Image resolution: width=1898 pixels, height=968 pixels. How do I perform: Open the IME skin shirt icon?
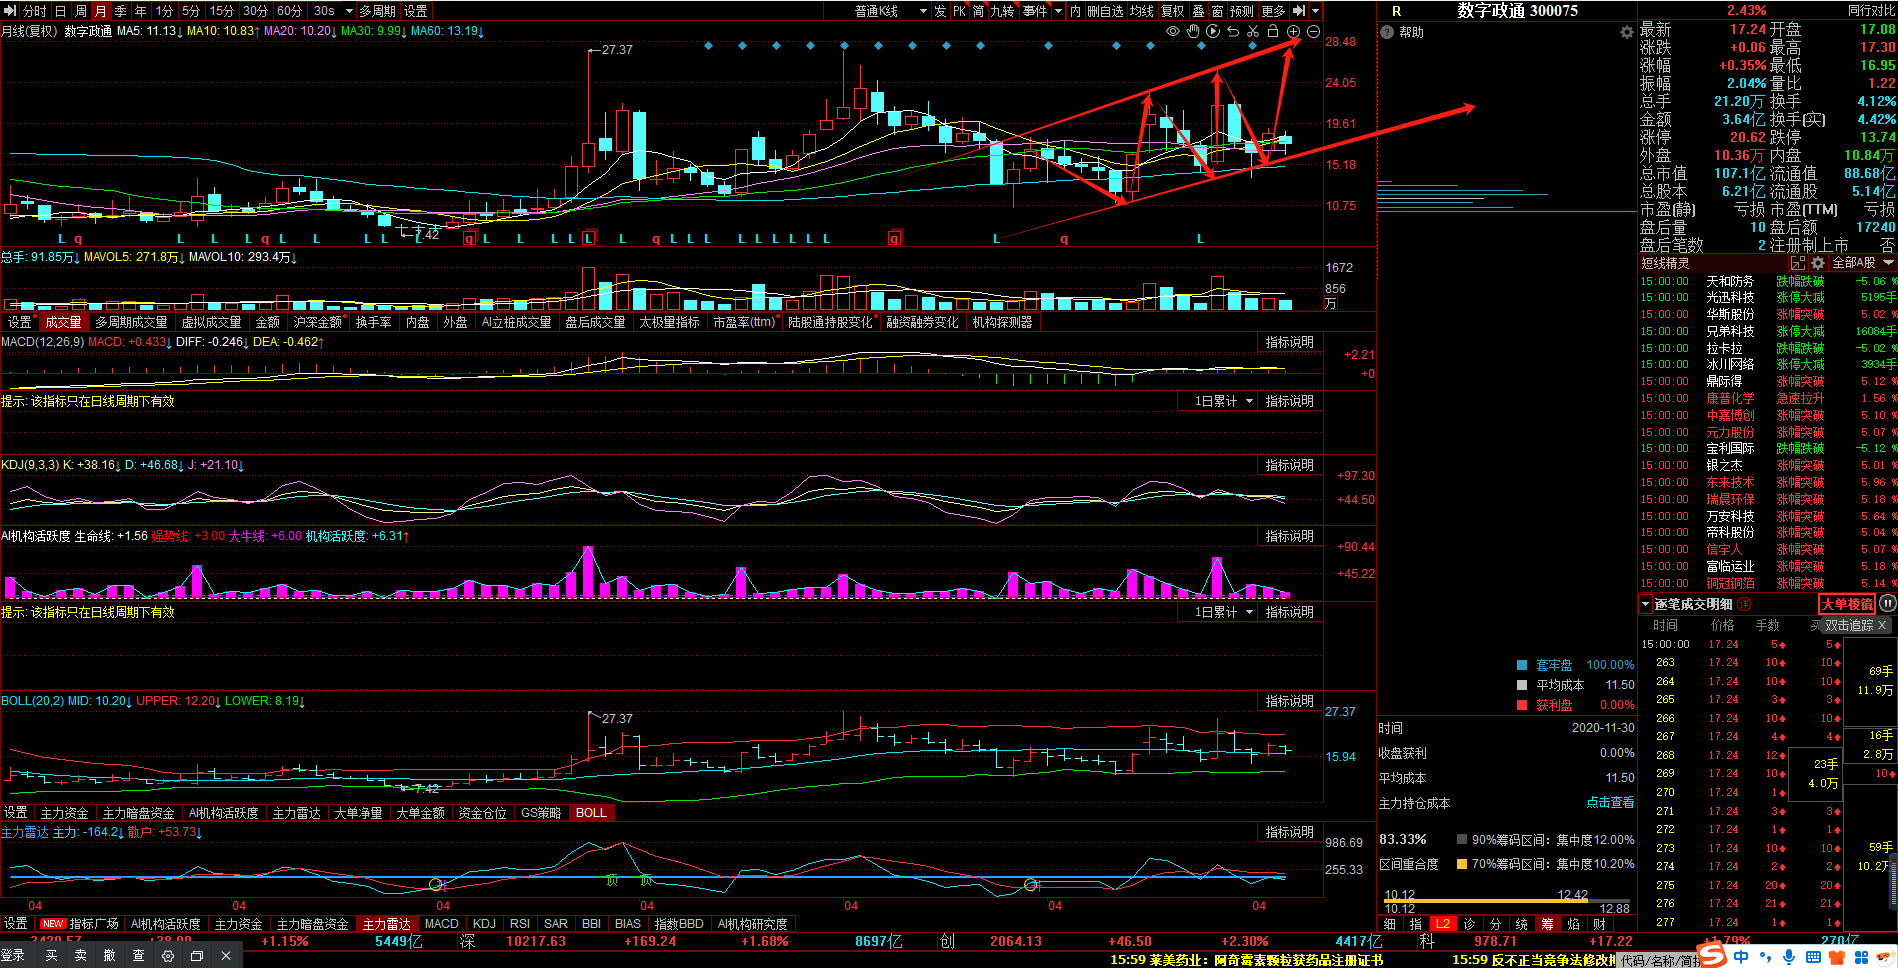[1836, 957]
